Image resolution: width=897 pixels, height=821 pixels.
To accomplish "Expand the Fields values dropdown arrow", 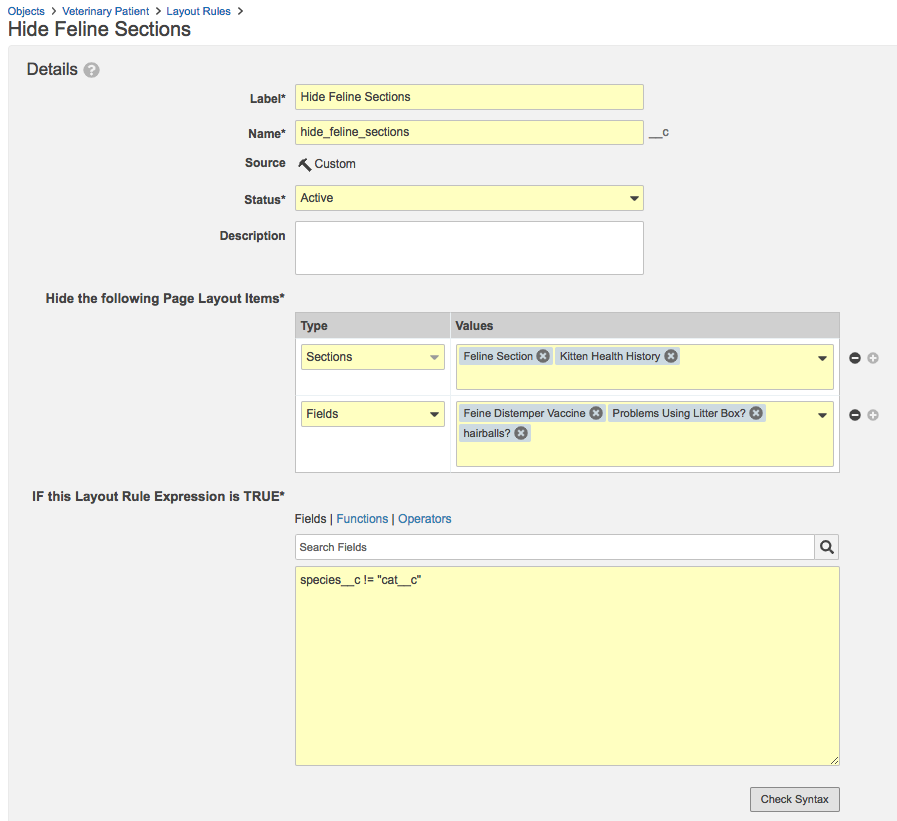I will (822, 416).
